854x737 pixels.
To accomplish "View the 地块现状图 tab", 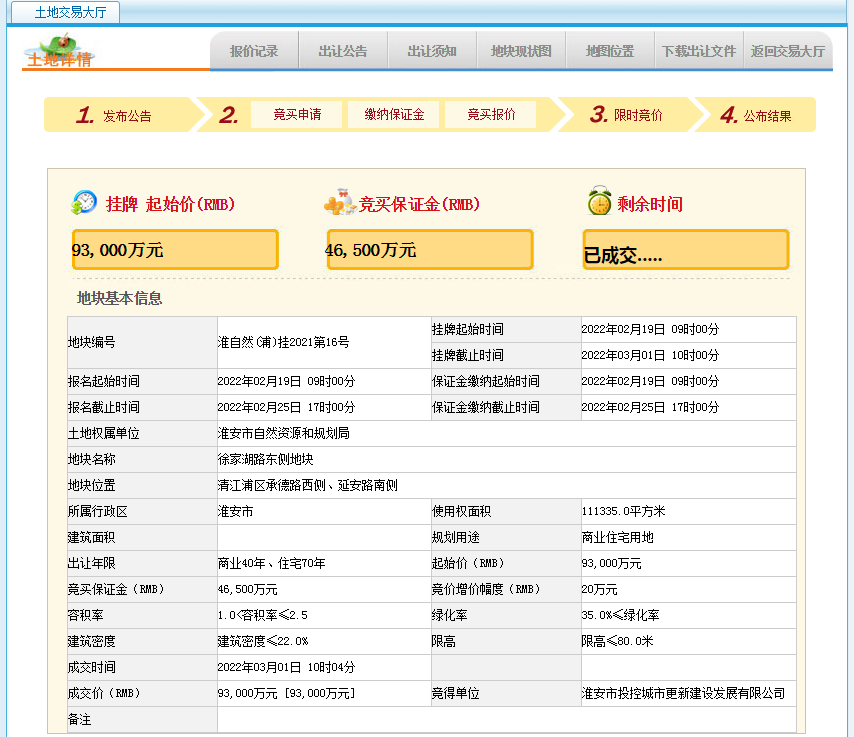I will pos(521,51).
